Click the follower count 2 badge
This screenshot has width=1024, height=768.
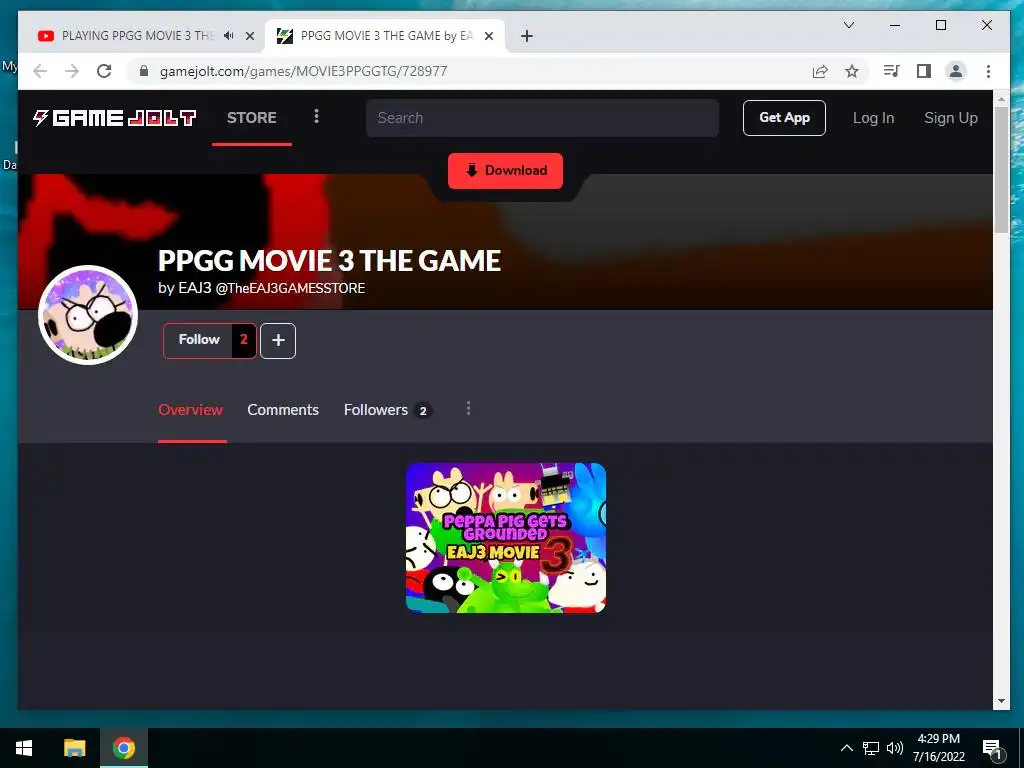click(244, 340)
